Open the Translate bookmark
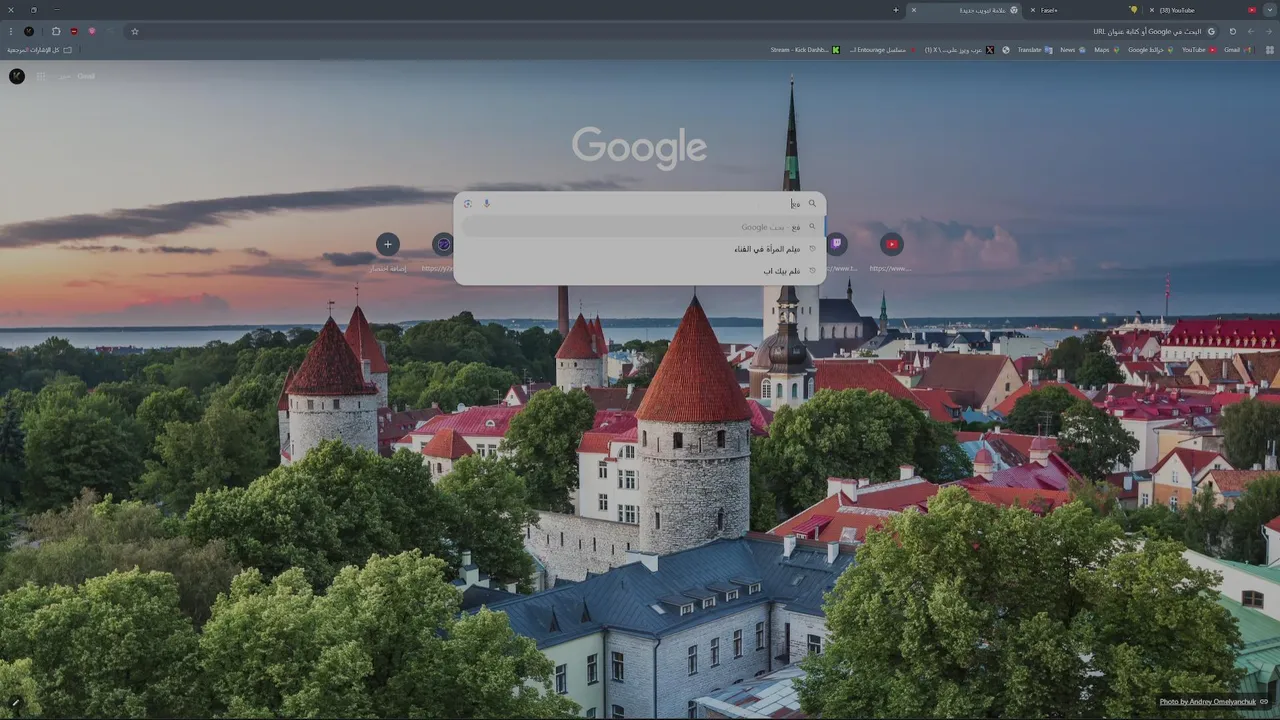Screen dimensions: 1280x720 tap(1035, 50)
